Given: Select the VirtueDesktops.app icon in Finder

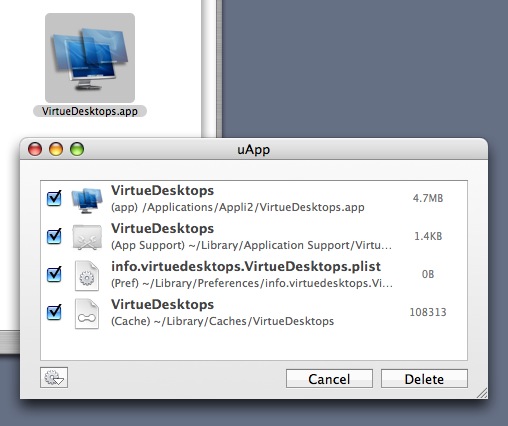Looking at the screenshot, I should 90,58.
